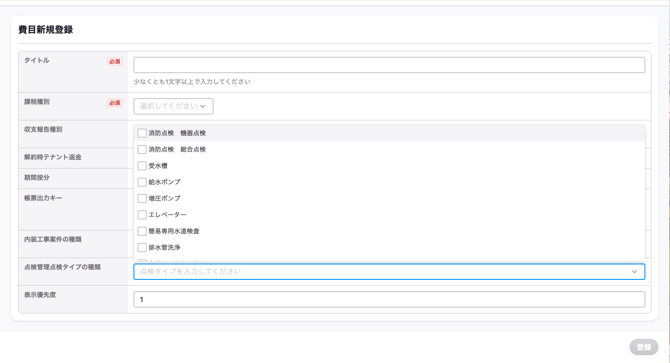
Task: Open the 課税種別 選択してください dropdown
Action: click(173, 106)
